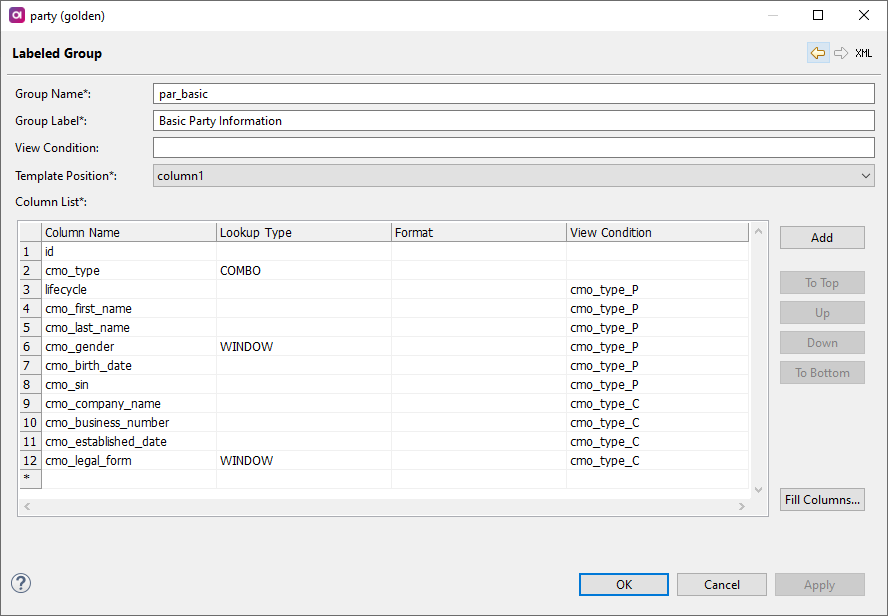The height and width of the screenshot is (616, 888).
Task: Sort by Column Name header
Action: pyautogui.click(x=129, y=232)
